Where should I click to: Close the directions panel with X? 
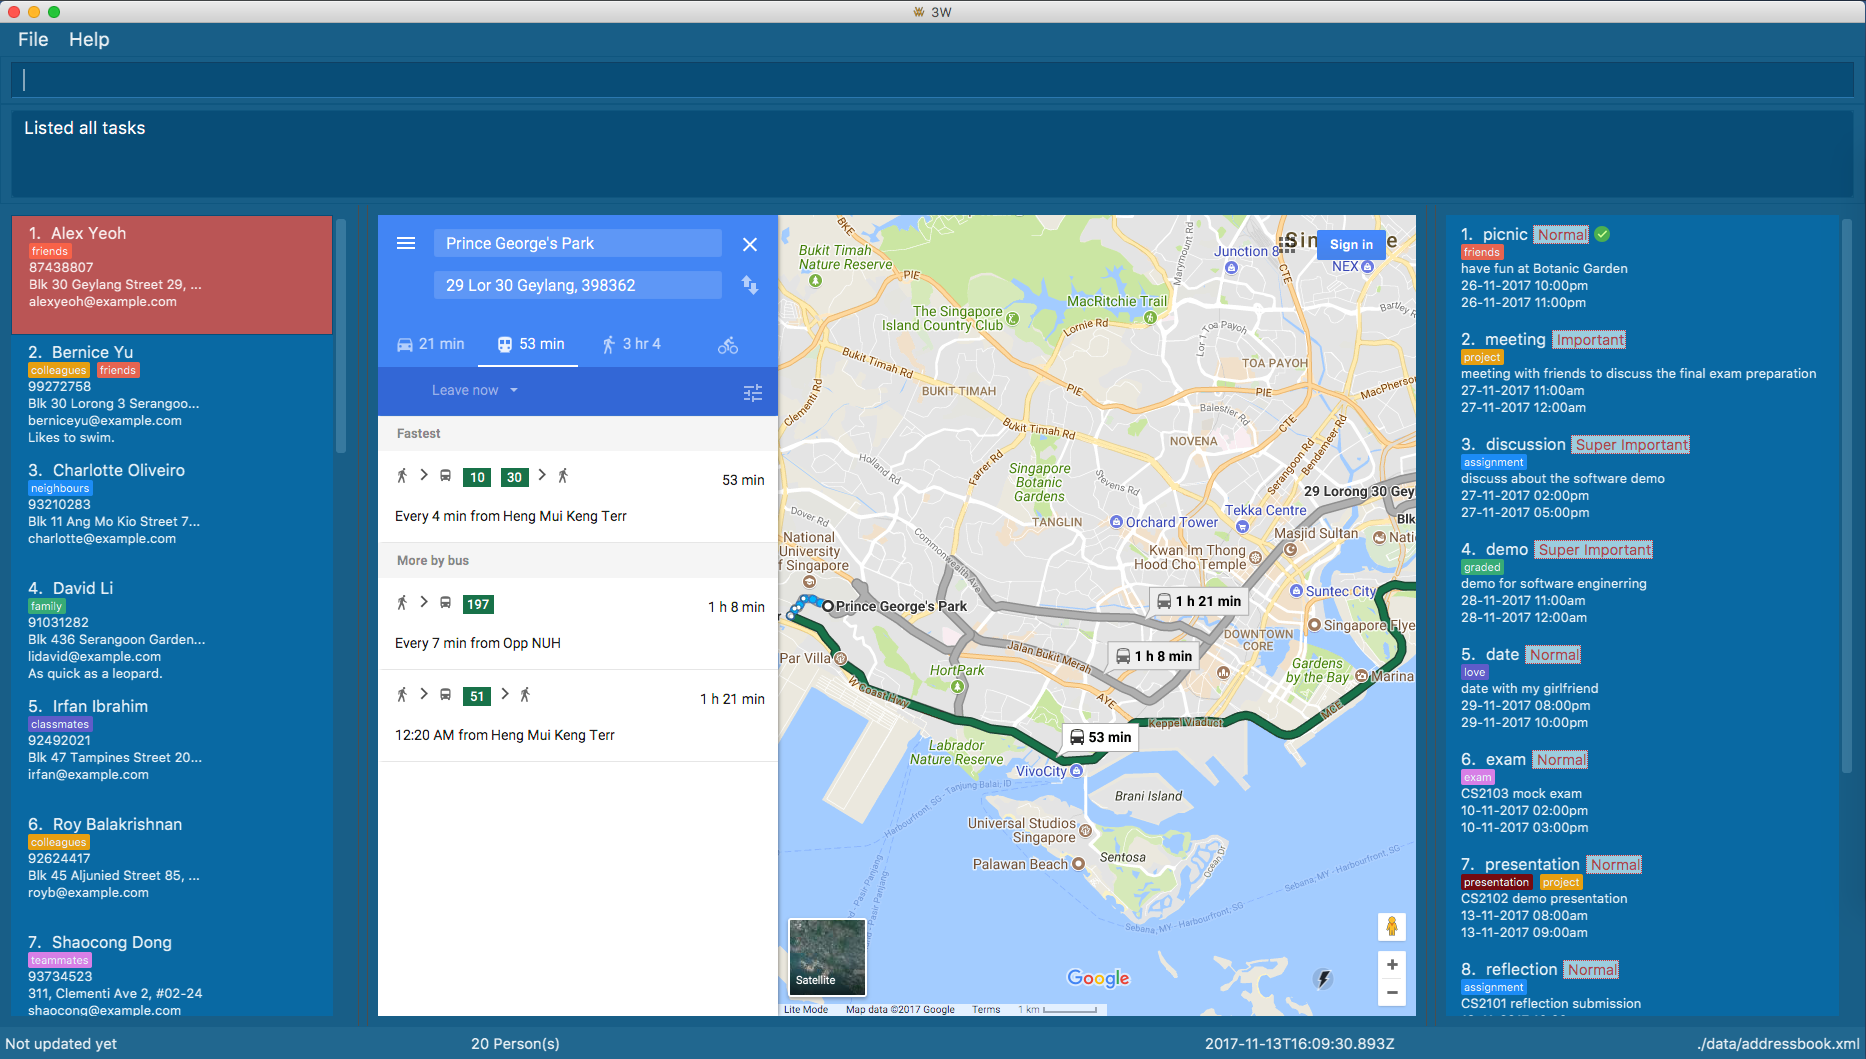[750, 244]
